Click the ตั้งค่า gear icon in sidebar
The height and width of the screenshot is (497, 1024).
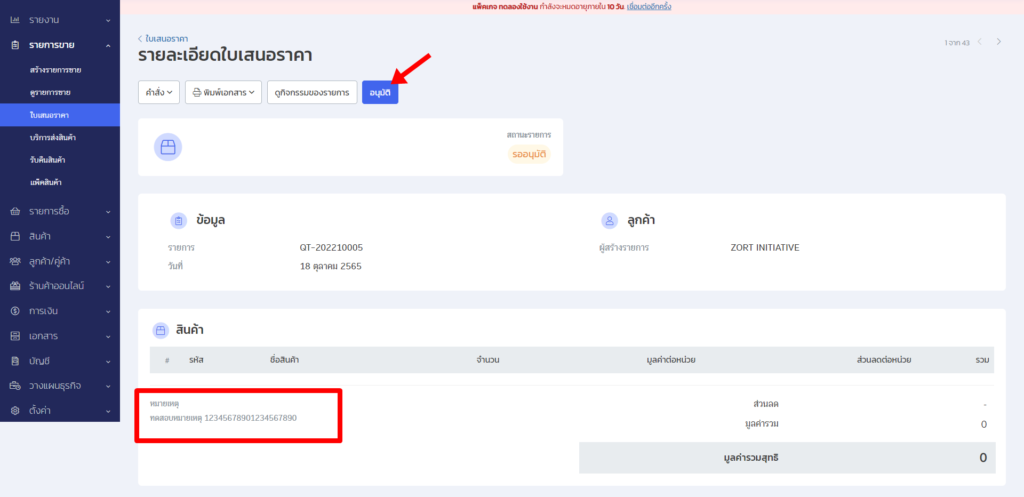(x=15, y=410)
